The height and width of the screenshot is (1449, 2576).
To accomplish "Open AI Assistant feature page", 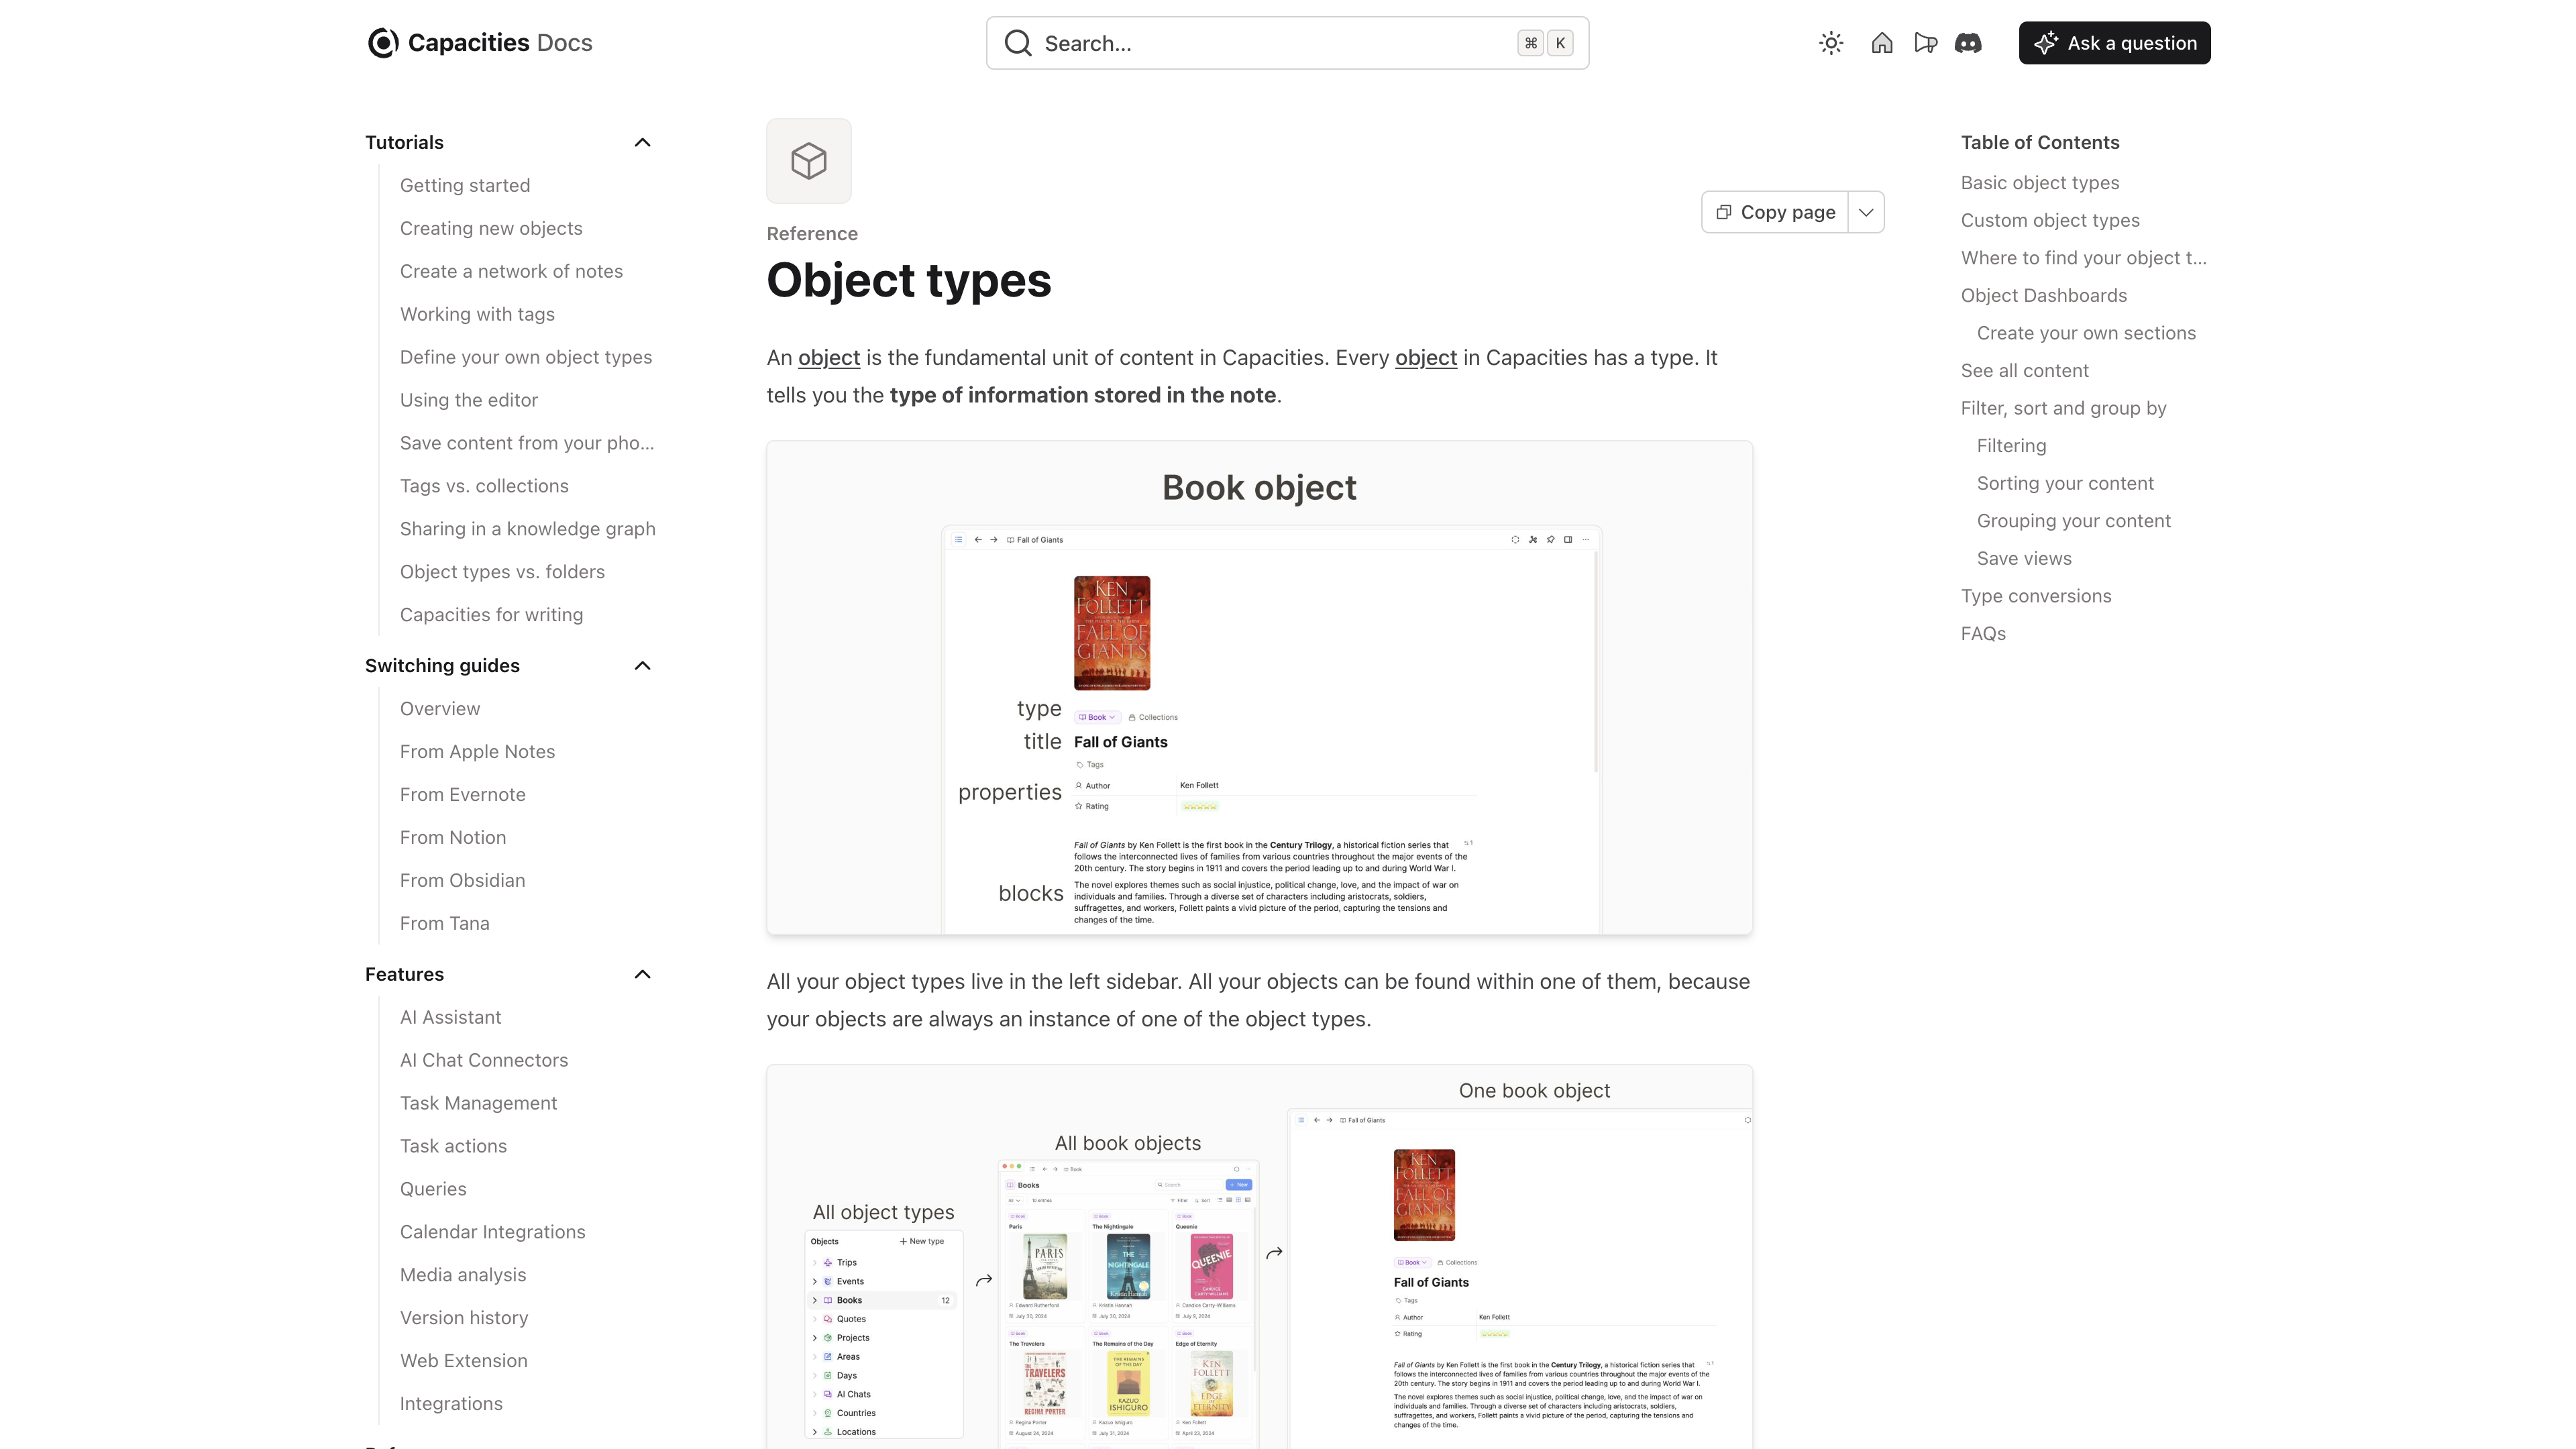I will point(450,1017).
